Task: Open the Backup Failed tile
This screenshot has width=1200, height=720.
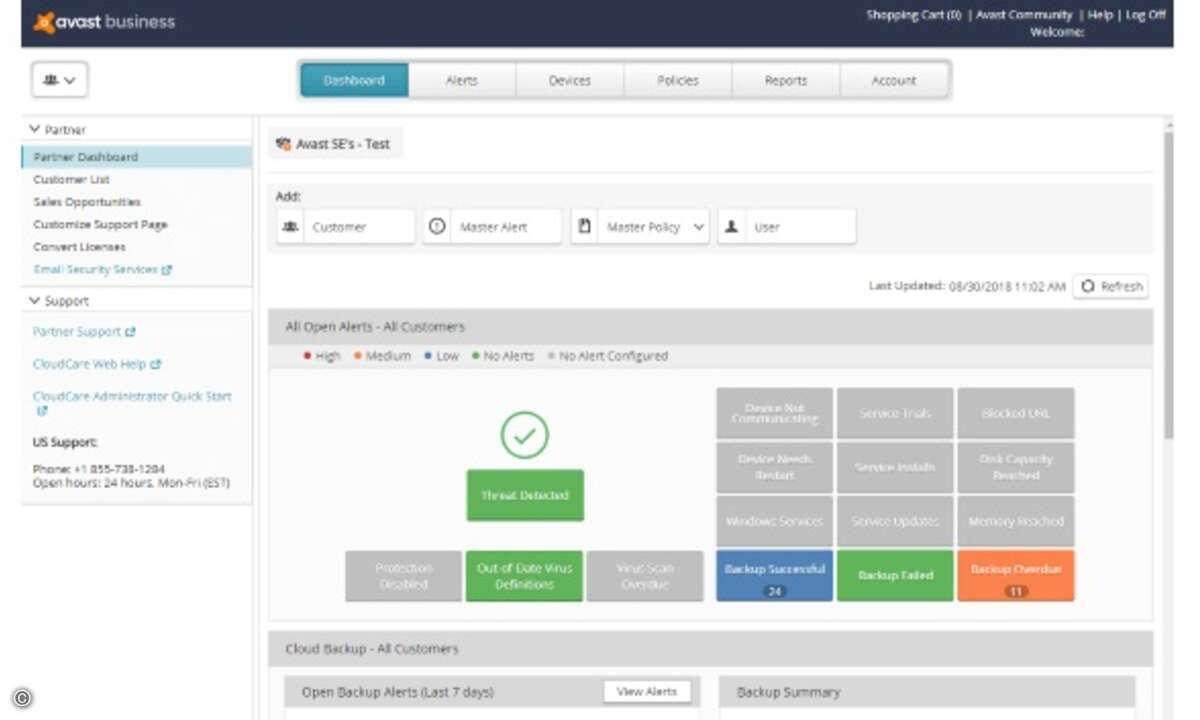Action: click(895, 576)
